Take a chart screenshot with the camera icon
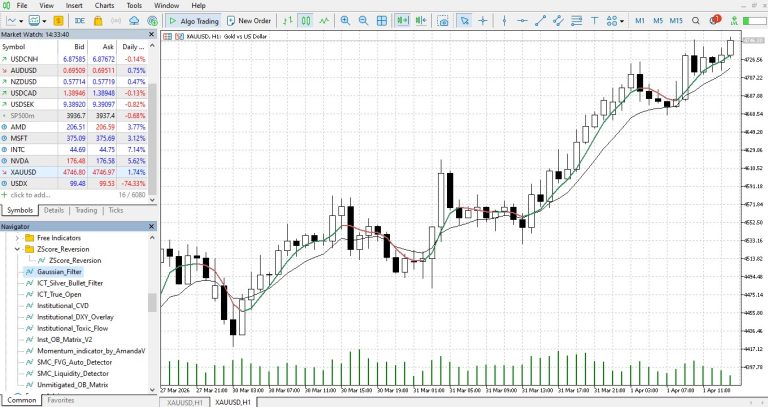Viewport: 768px width, 407px height. point(443,21)
